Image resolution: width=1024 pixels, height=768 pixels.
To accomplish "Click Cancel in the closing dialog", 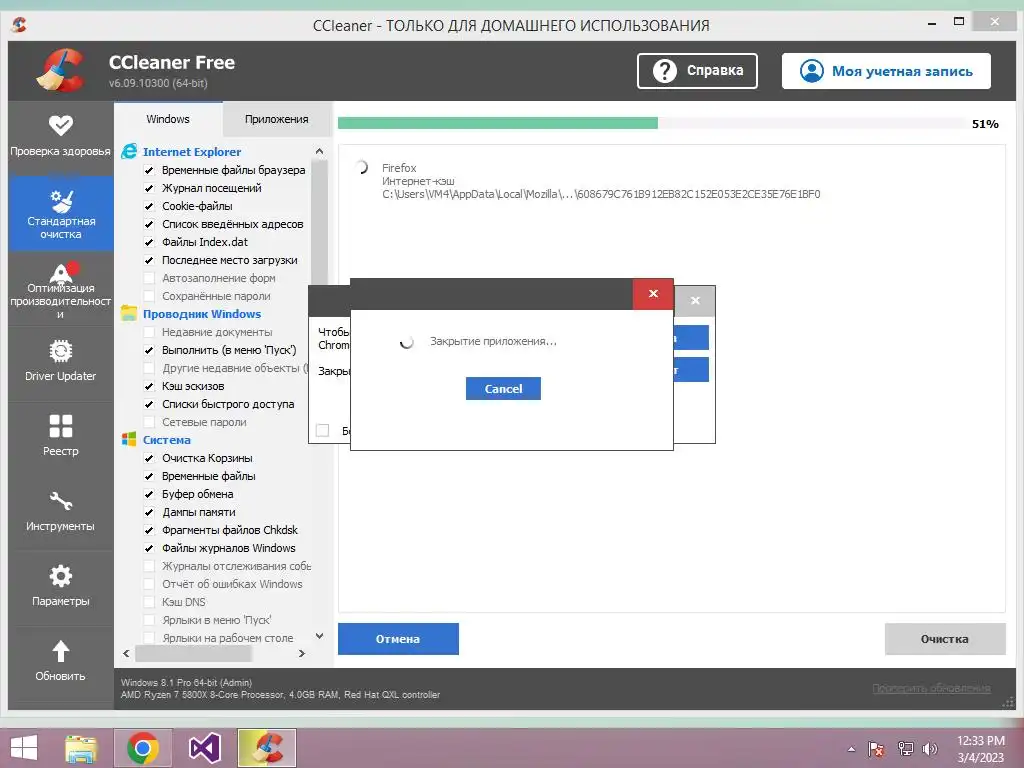I will (x=503, y=389).
